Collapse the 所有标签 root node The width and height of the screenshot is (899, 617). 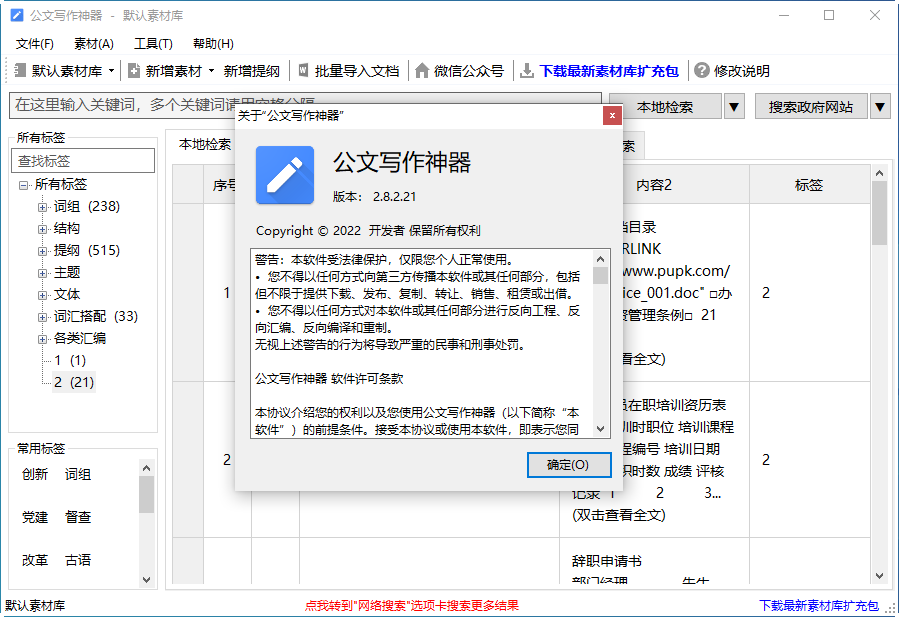[x=24, y=185]
